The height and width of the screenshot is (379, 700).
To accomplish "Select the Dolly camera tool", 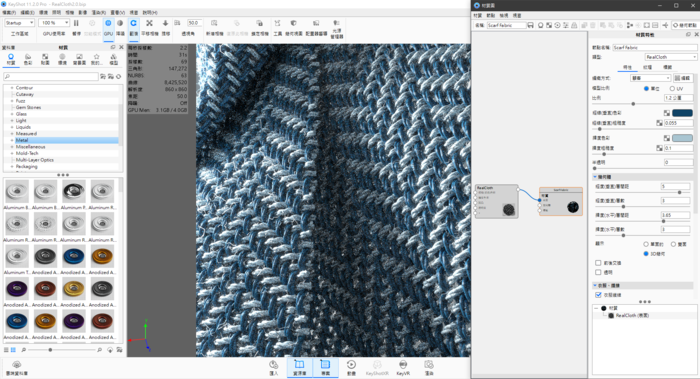I will click(165, 23).
